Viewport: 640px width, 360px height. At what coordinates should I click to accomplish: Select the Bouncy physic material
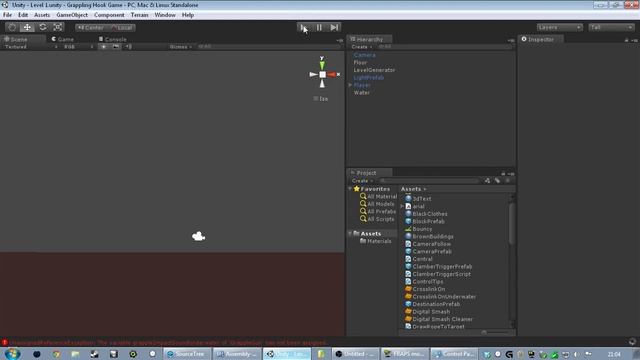click(418, 229)
